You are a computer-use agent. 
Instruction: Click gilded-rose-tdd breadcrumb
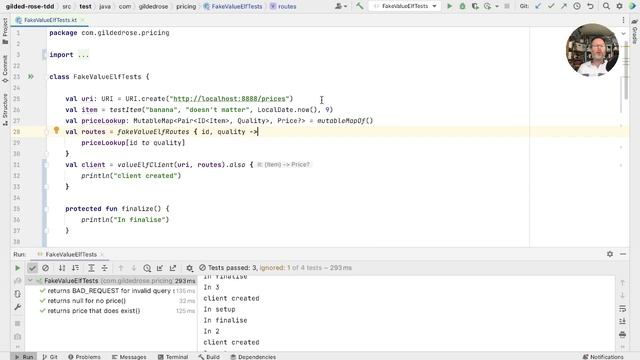pyautogui.click(x=30, y=7)
